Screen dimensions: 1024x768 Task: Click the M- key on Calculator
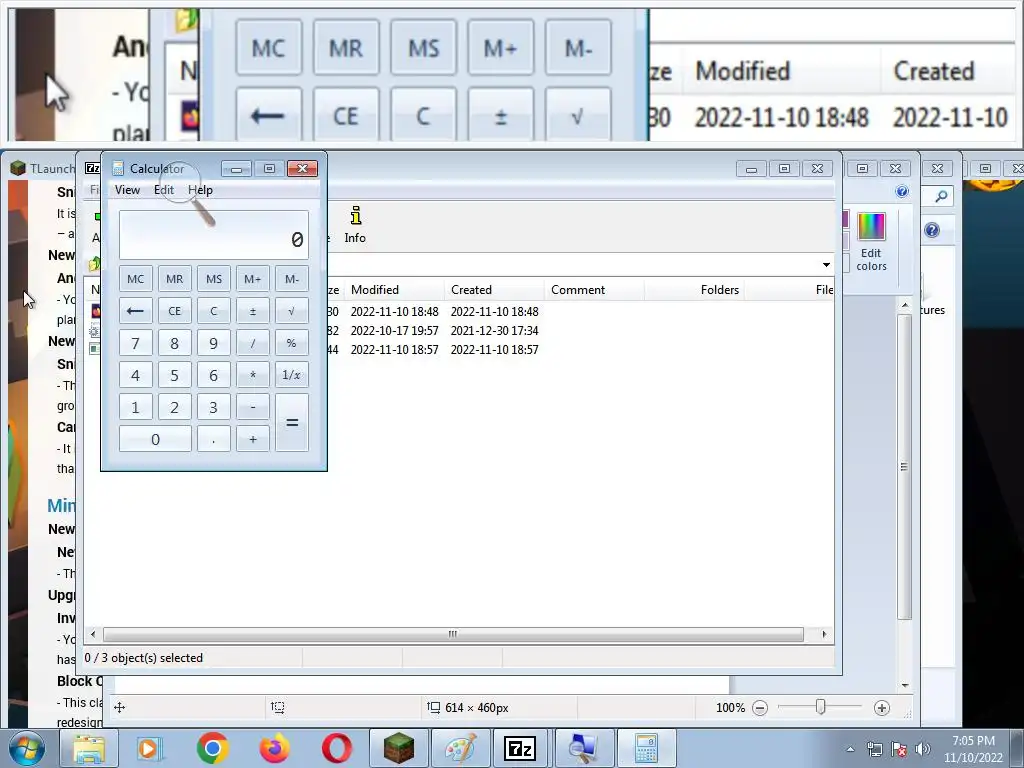[292, 279]
